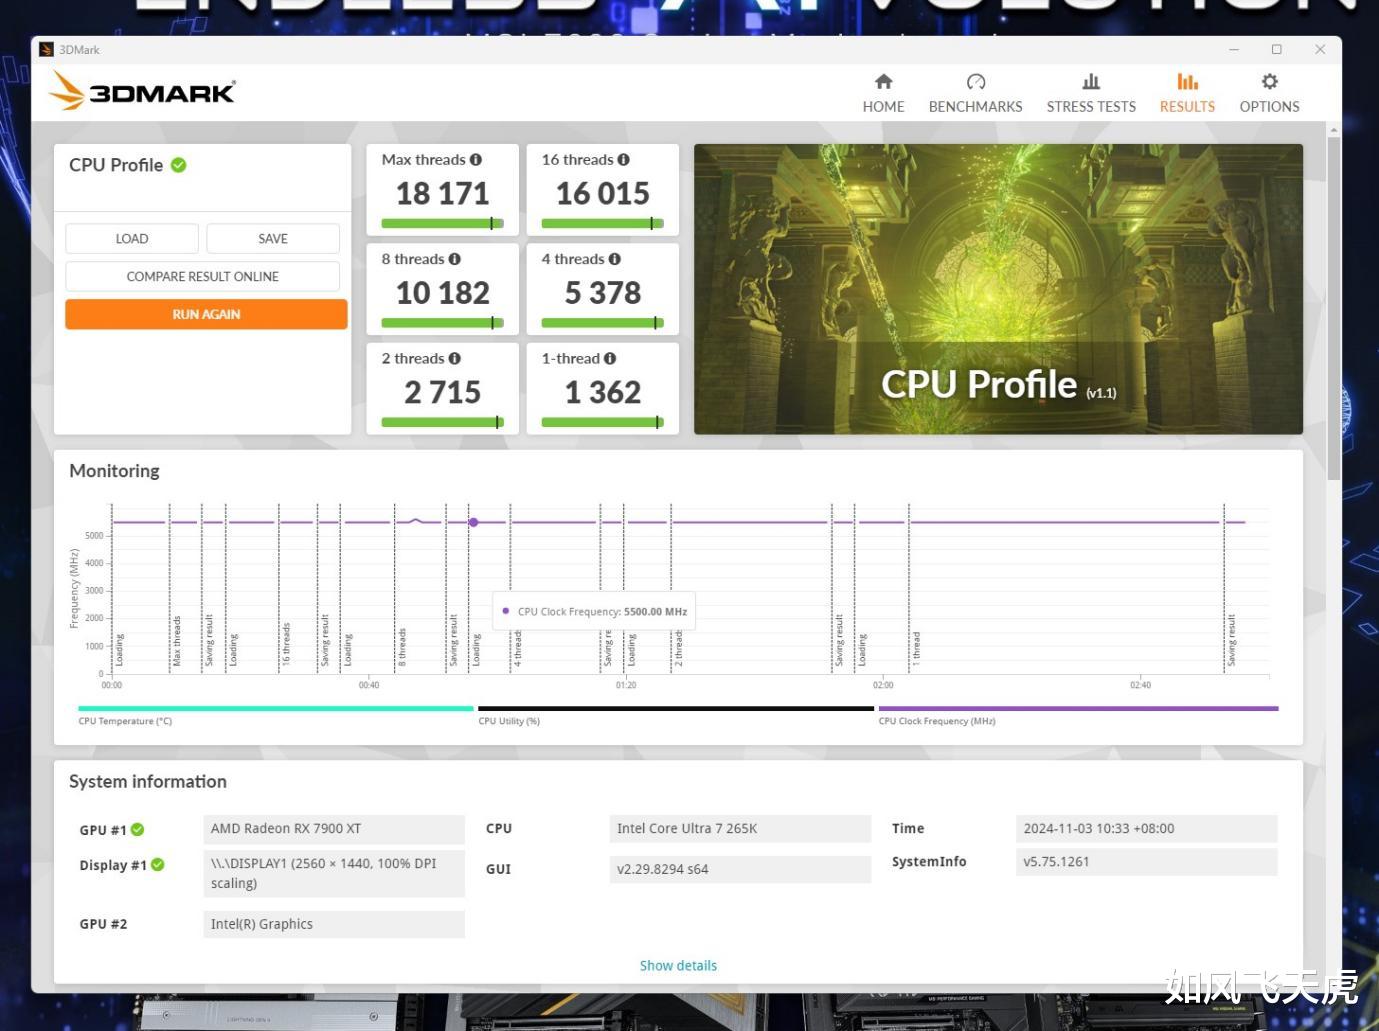Click the 4 threads score bar

(x=603, y=323)
